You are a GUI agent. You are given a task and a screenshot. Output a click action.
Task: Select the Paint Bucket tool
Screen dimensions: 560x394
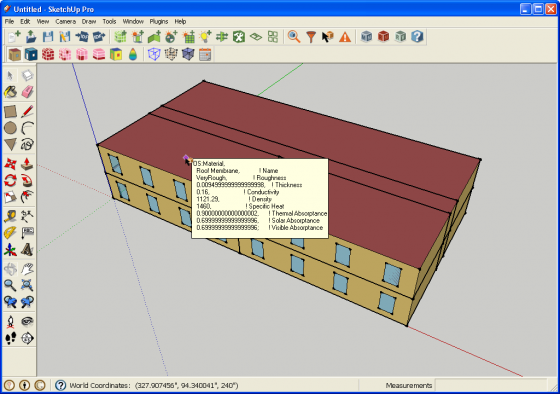point(10,92)
